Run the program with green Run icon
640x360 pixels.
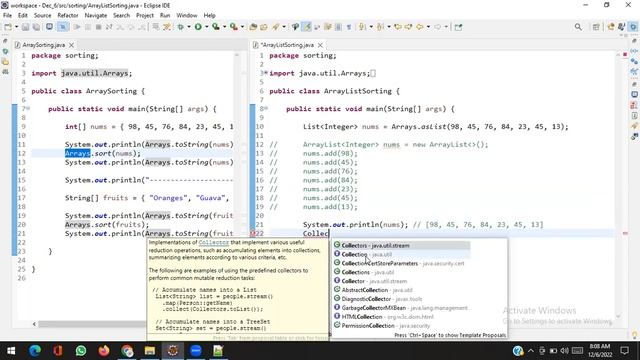198,27
